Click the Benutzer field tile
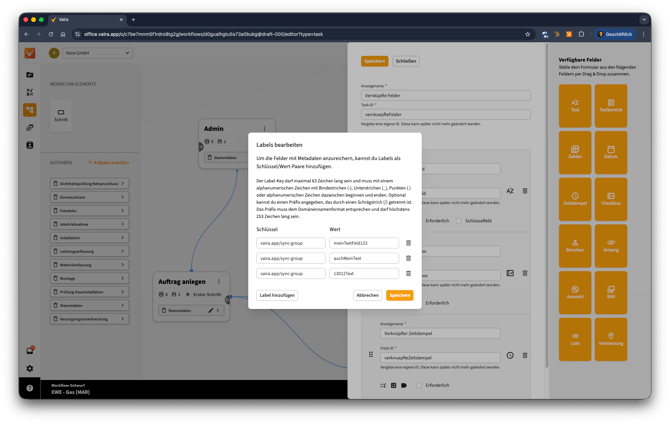 pyautogui.click(x=575, y=241)
